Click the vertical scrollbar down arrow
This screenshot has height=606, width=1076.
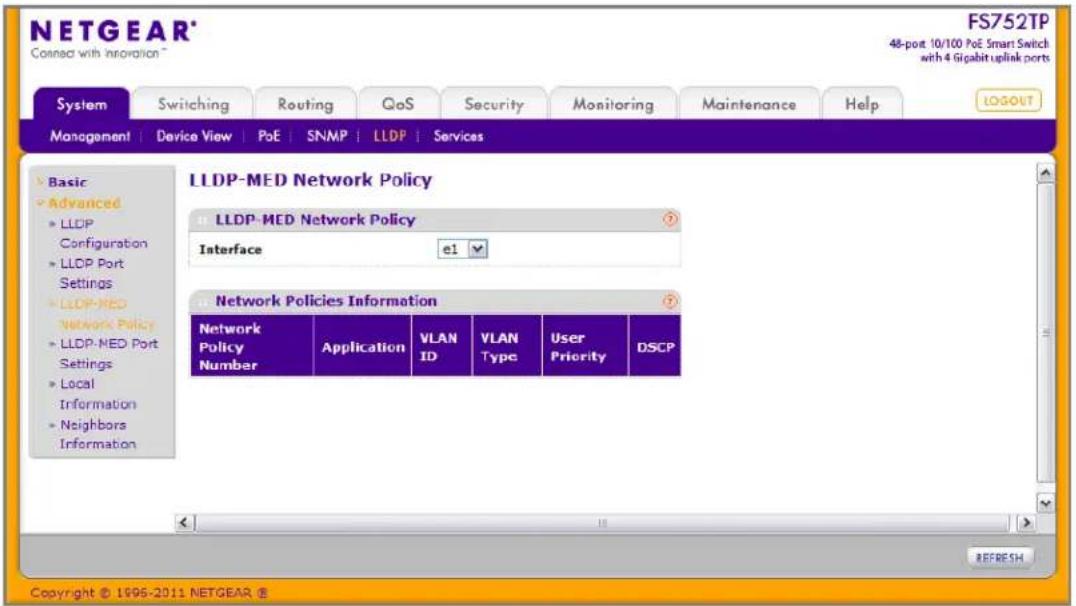1045,503
